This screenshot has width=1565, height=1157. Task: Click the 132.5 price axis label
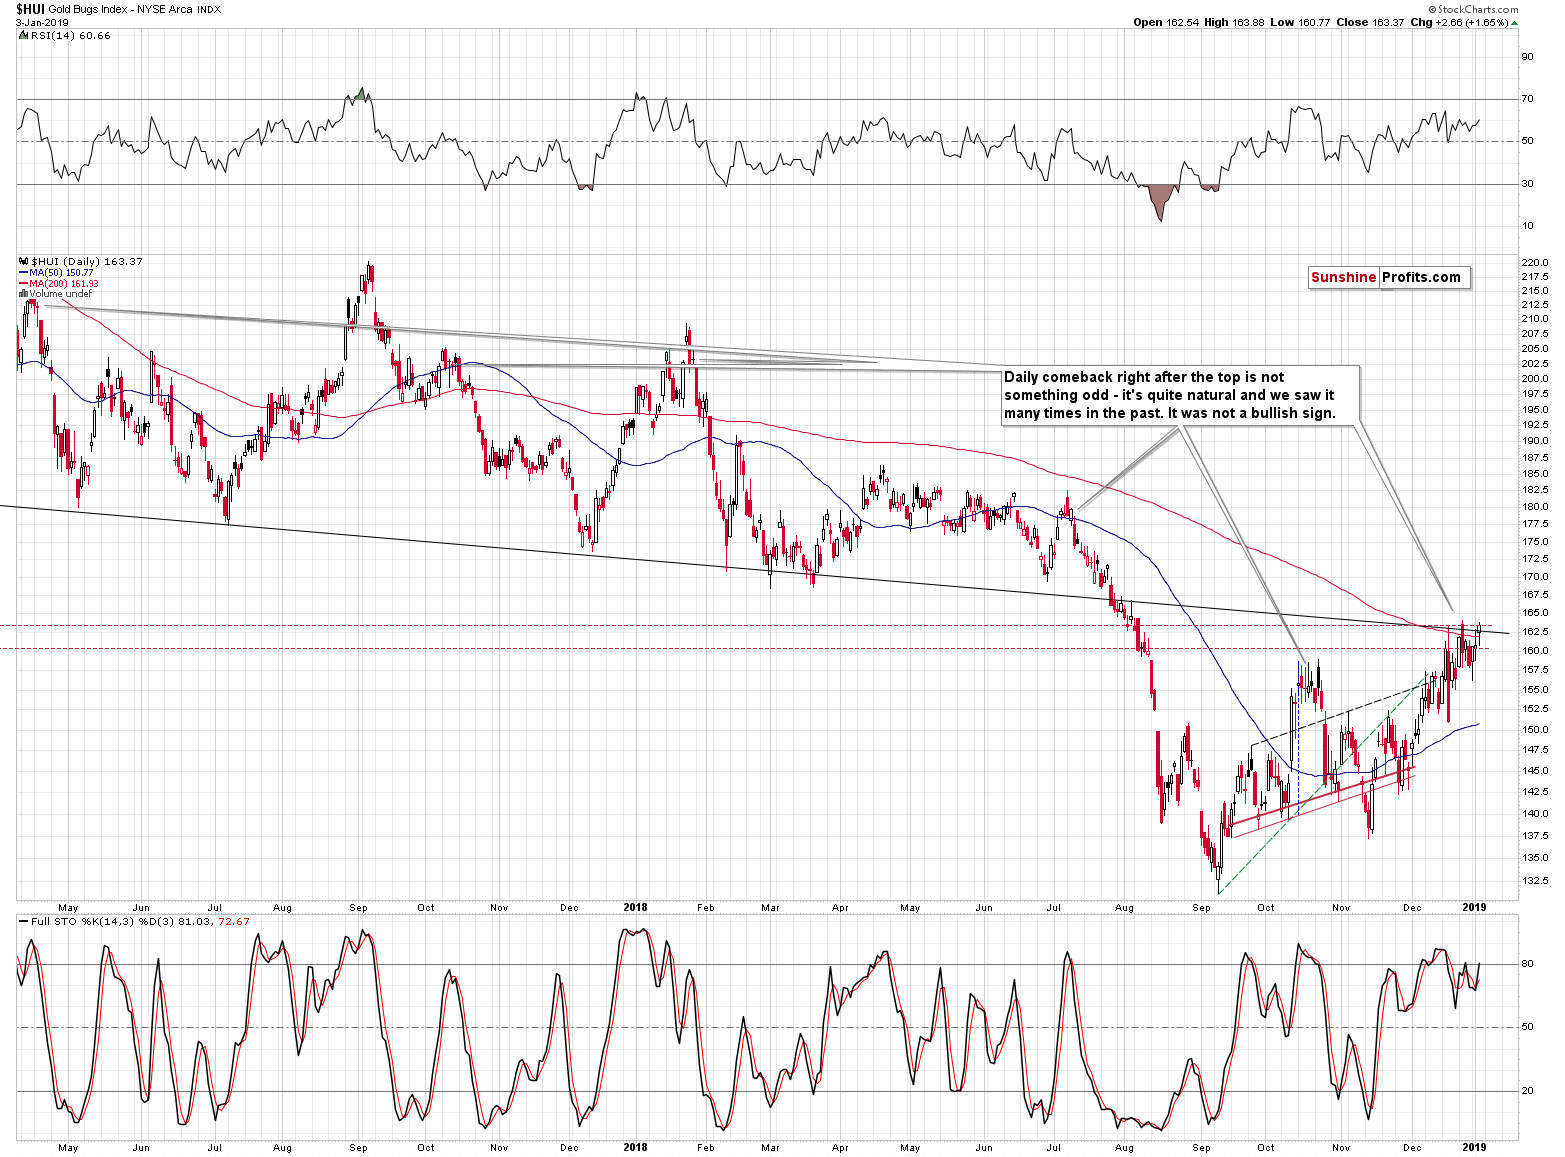point(1534,880)
